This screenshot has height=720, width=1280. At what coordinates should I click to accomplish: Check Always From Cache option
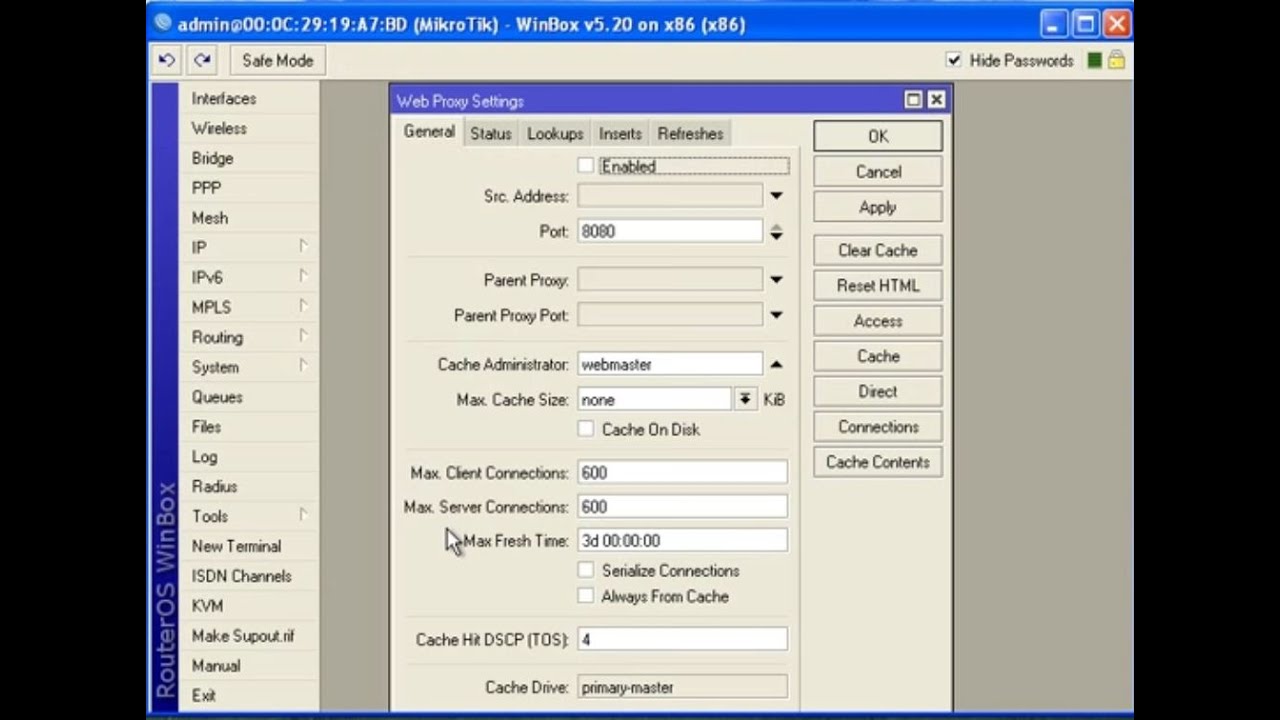point(586,596)
